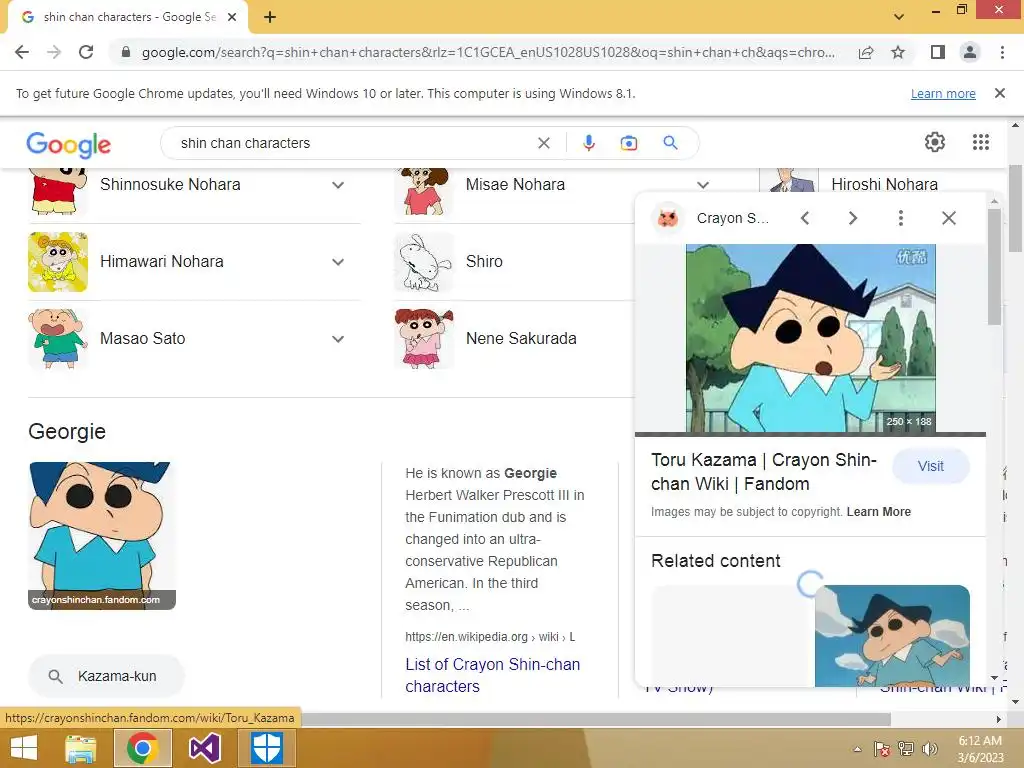Click the Google logo
This screenshot has height=768, width=1024.
coord(69,144)
